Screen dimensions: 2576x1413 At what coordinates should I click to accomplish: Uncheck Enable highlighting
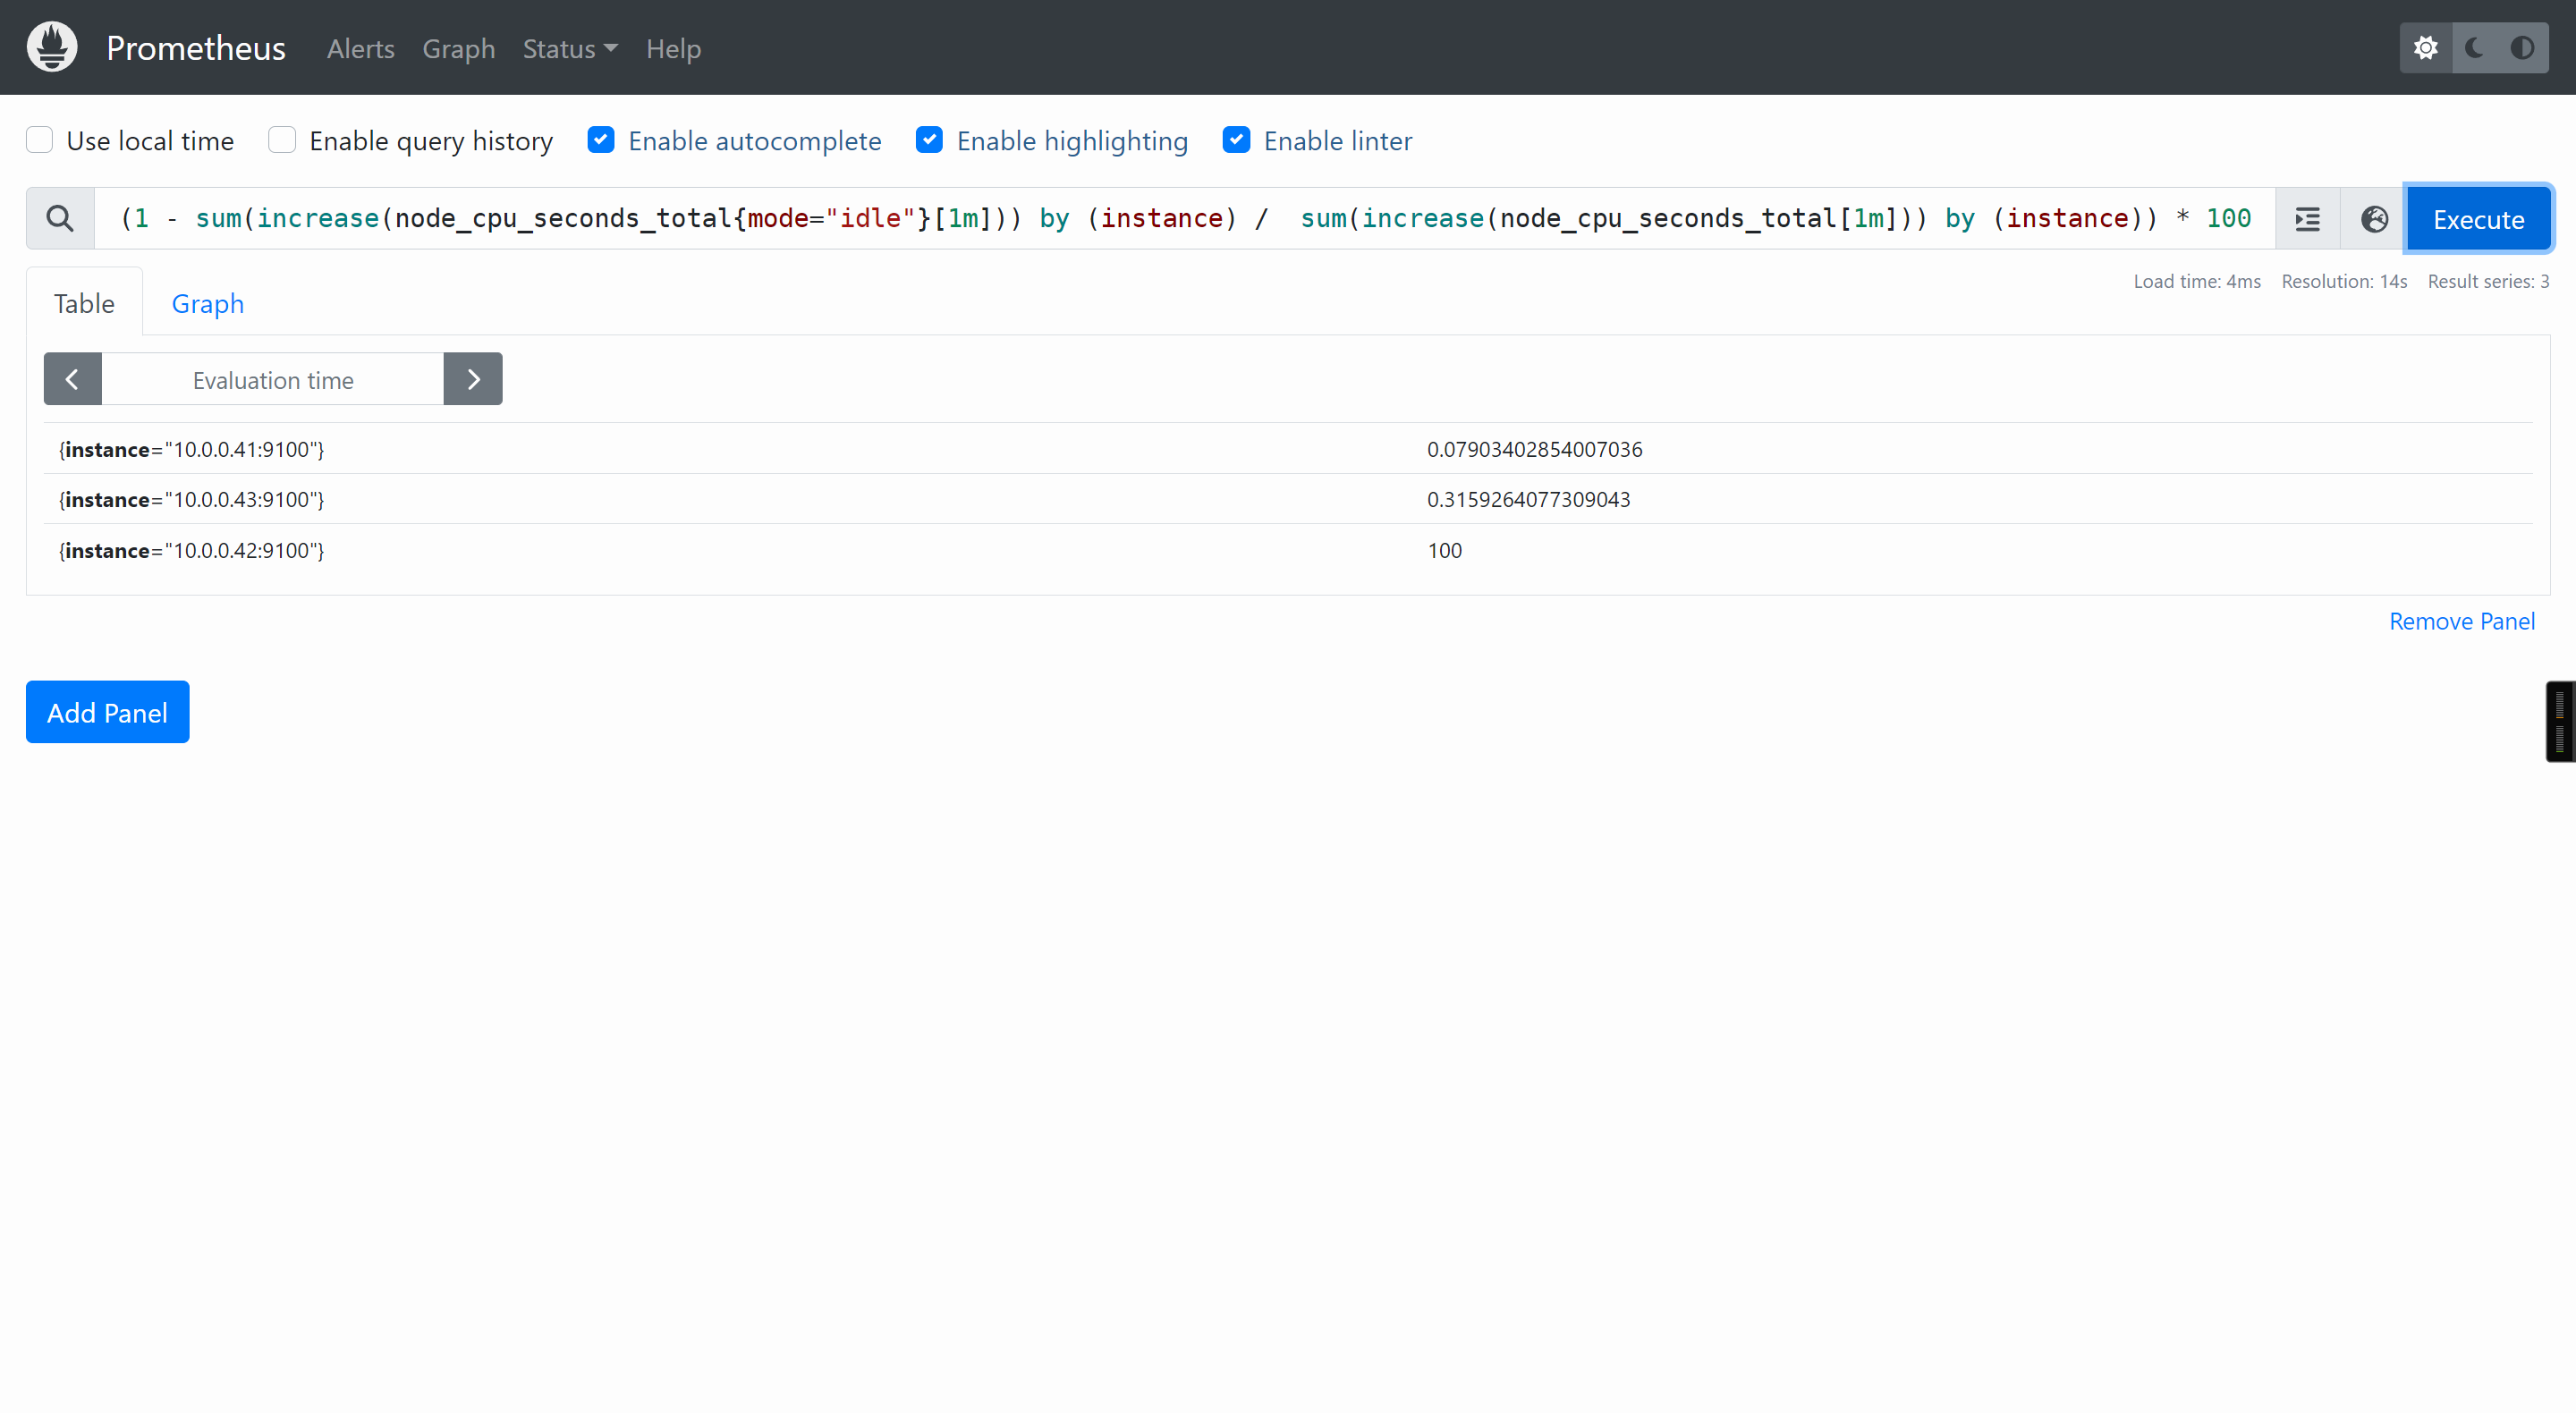pos(929,140)
